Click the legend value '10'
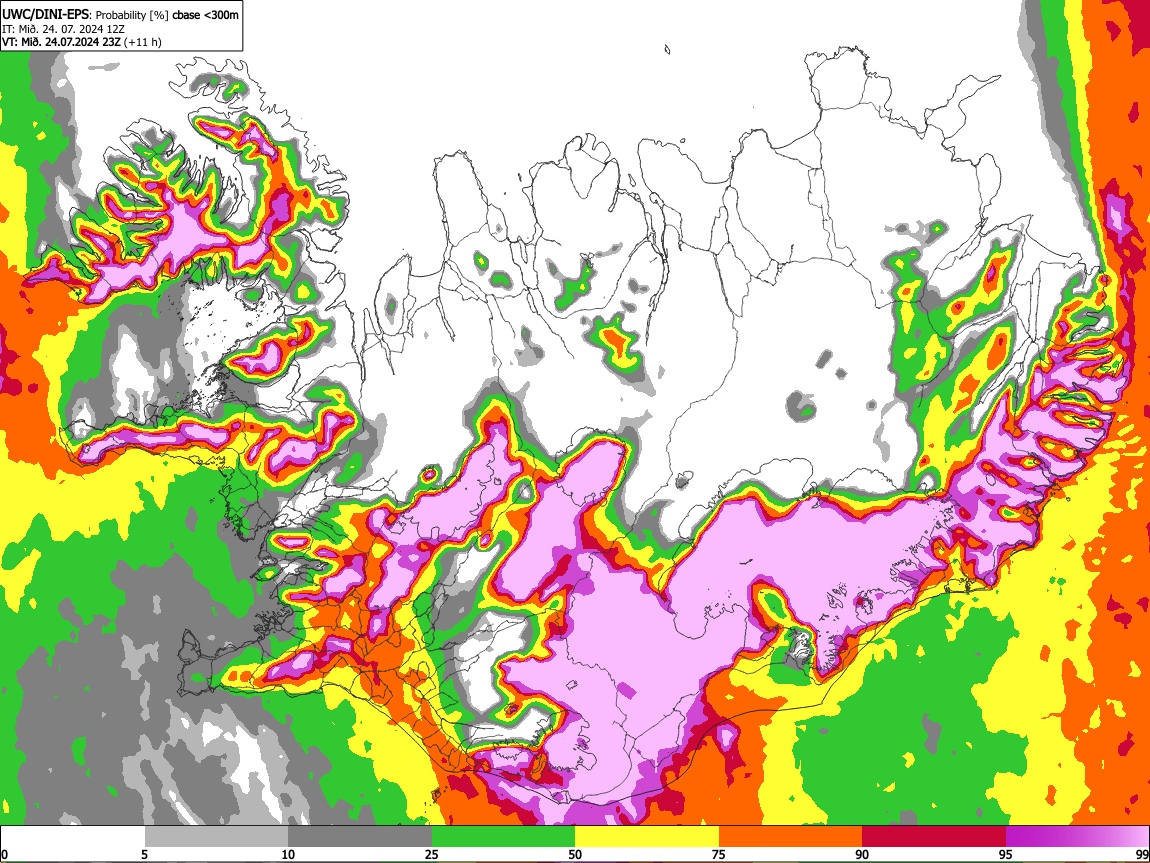The image size is (1150, 863). click(288, 854)
